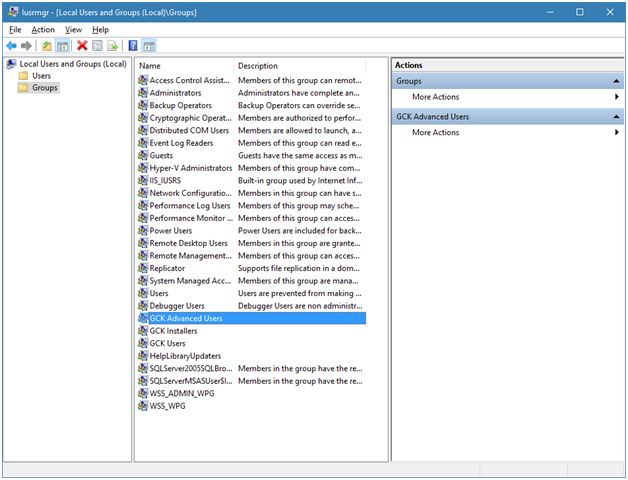Sort the list by the Name column header
Screen dimensions: 628x480
(x=182, y=66)
